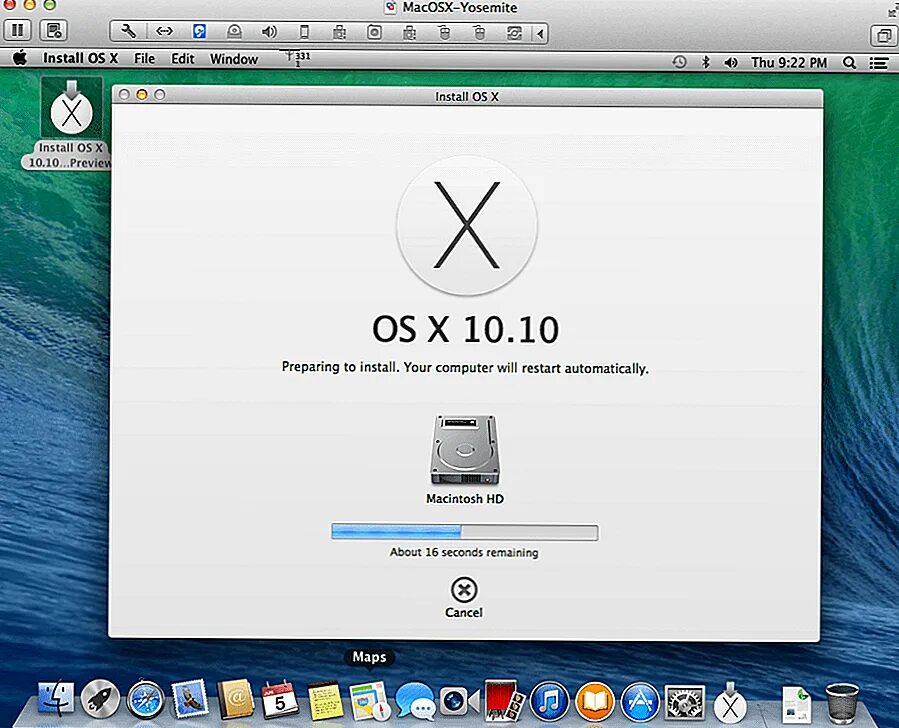This screenshot has width=899, height=728.
Task: Click the Install OS X window title bar
Action: click(466, 96)
